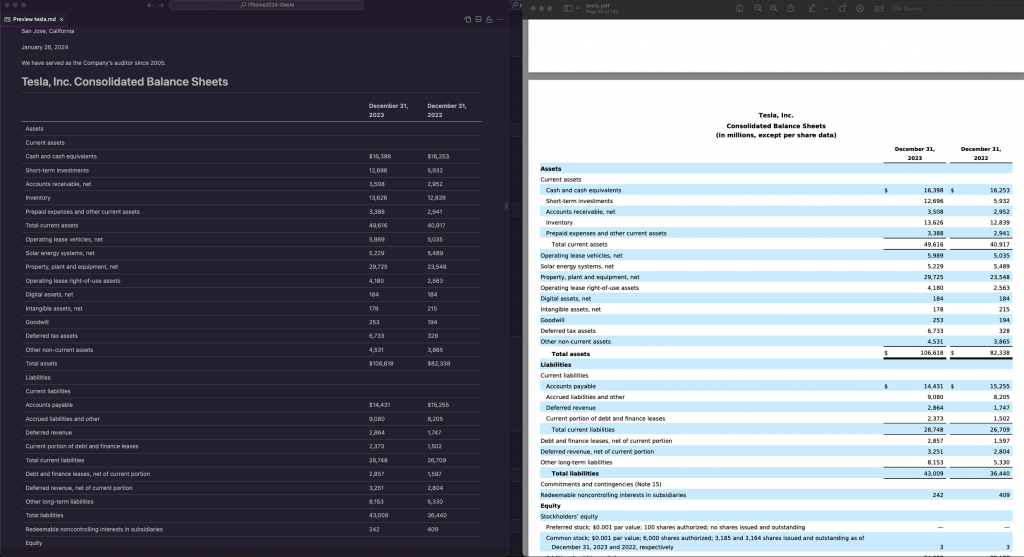The image size is (1024, 557).
Task: Click 'Accrued liabilities and other' in the PDF
Action: 585,397
